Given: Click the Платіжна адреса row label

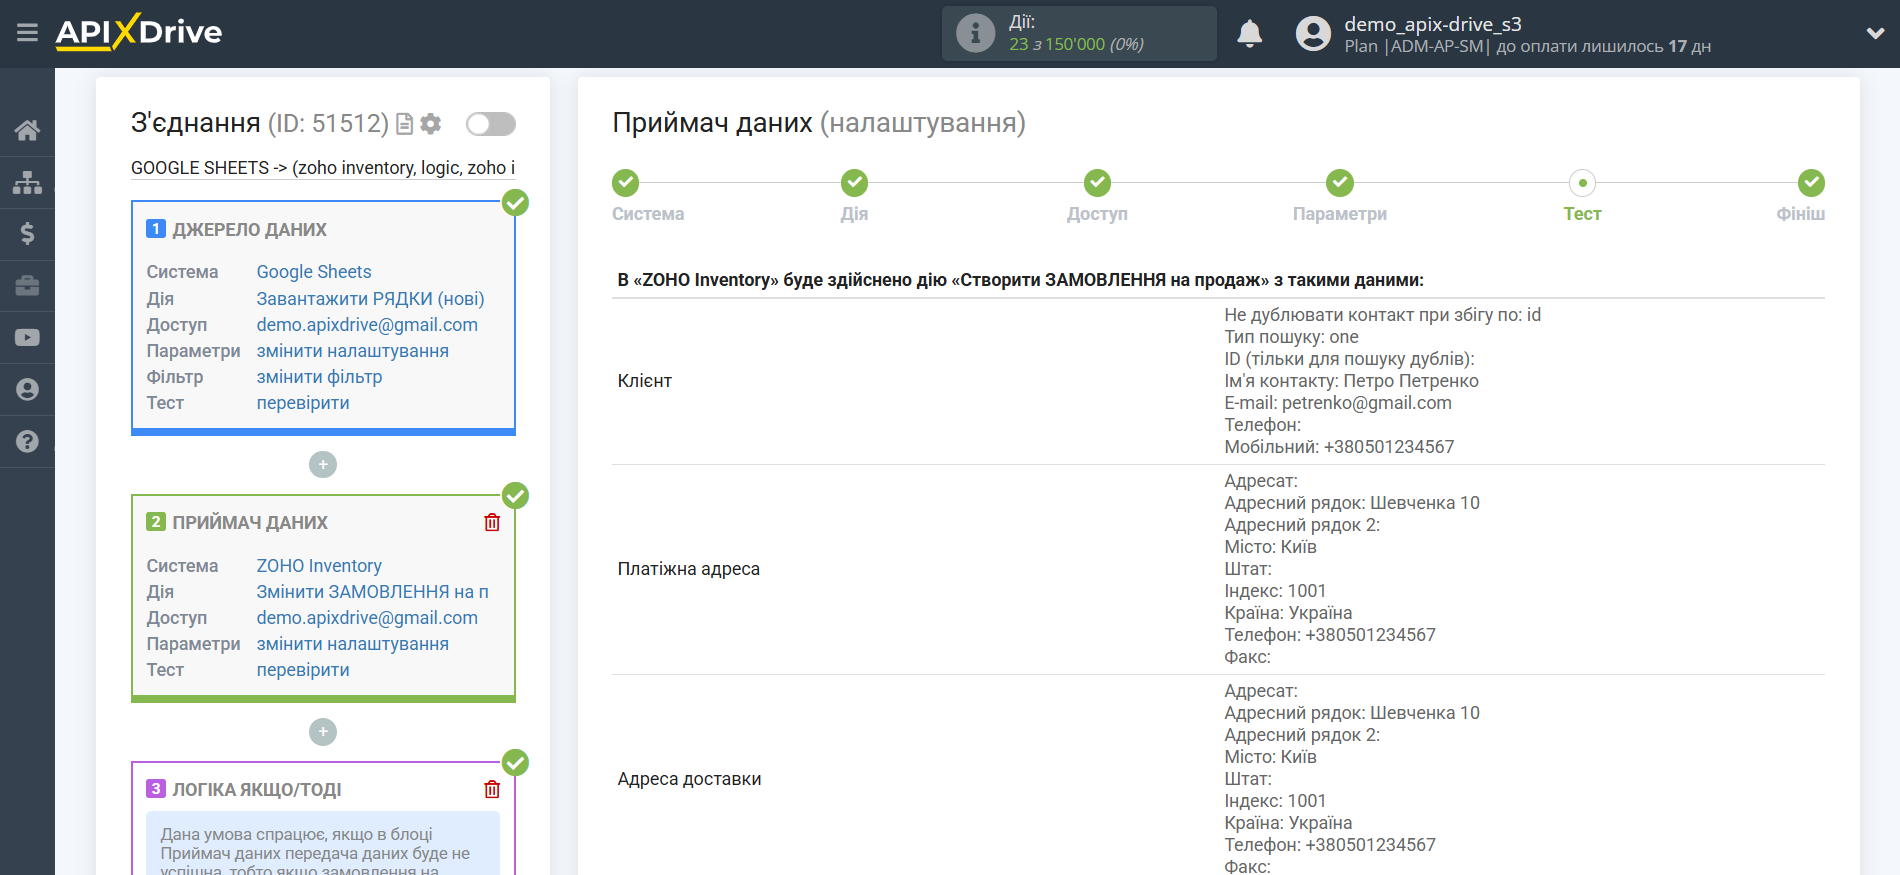Looking at the screenshot, I should point(689,569).
